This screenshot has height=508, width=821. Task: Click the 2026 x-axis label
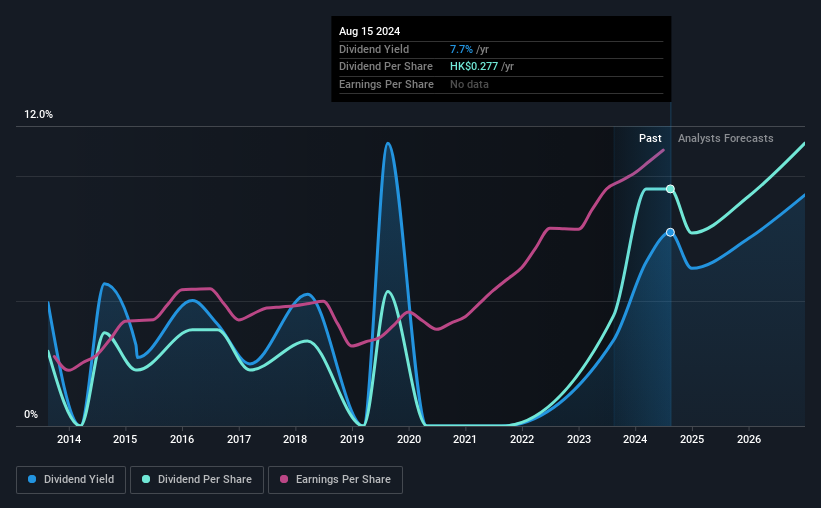pos(749,439)
